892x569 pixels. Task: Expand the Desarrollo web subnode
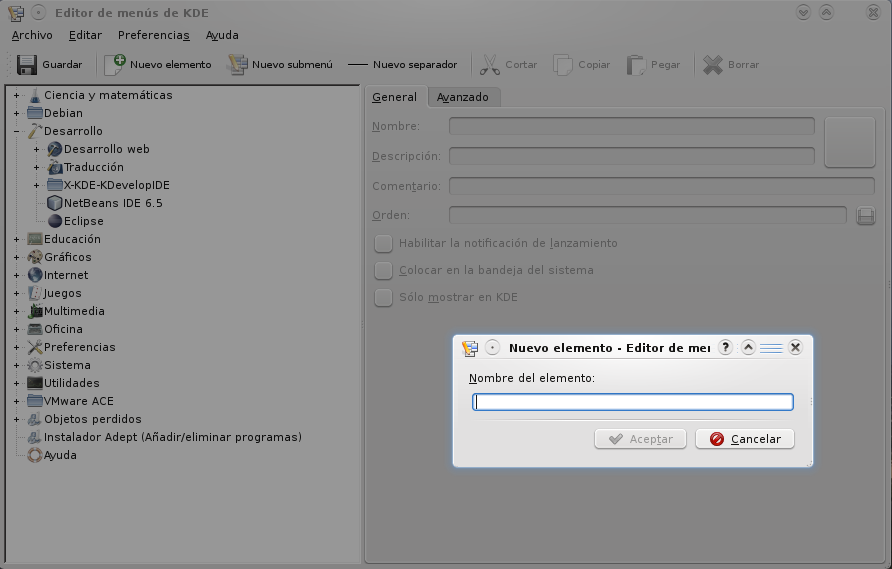36,150
